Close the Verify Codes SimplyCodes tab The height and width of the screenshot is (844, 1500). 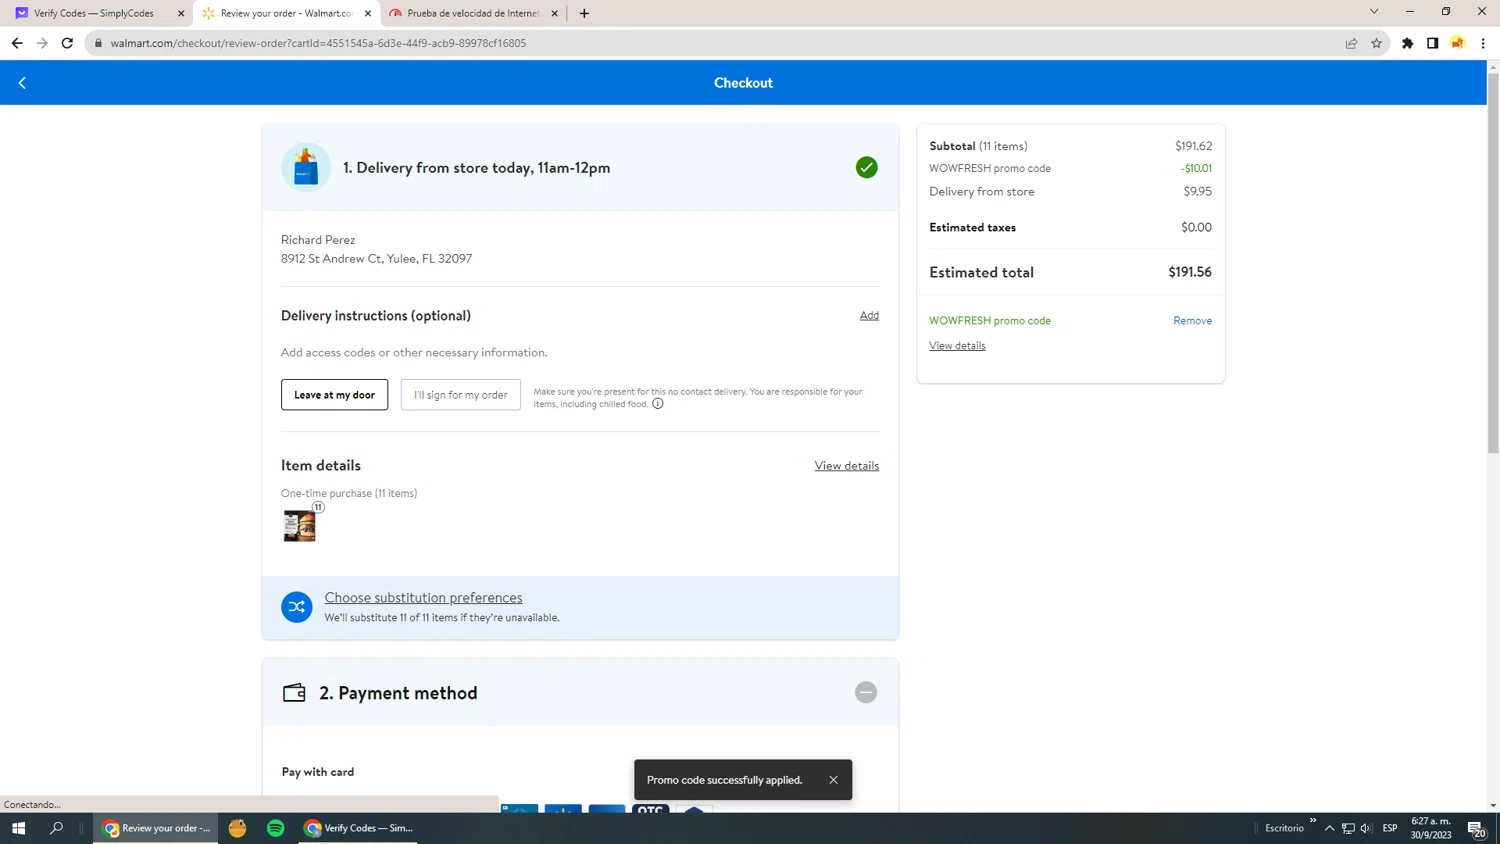(181, 14)
